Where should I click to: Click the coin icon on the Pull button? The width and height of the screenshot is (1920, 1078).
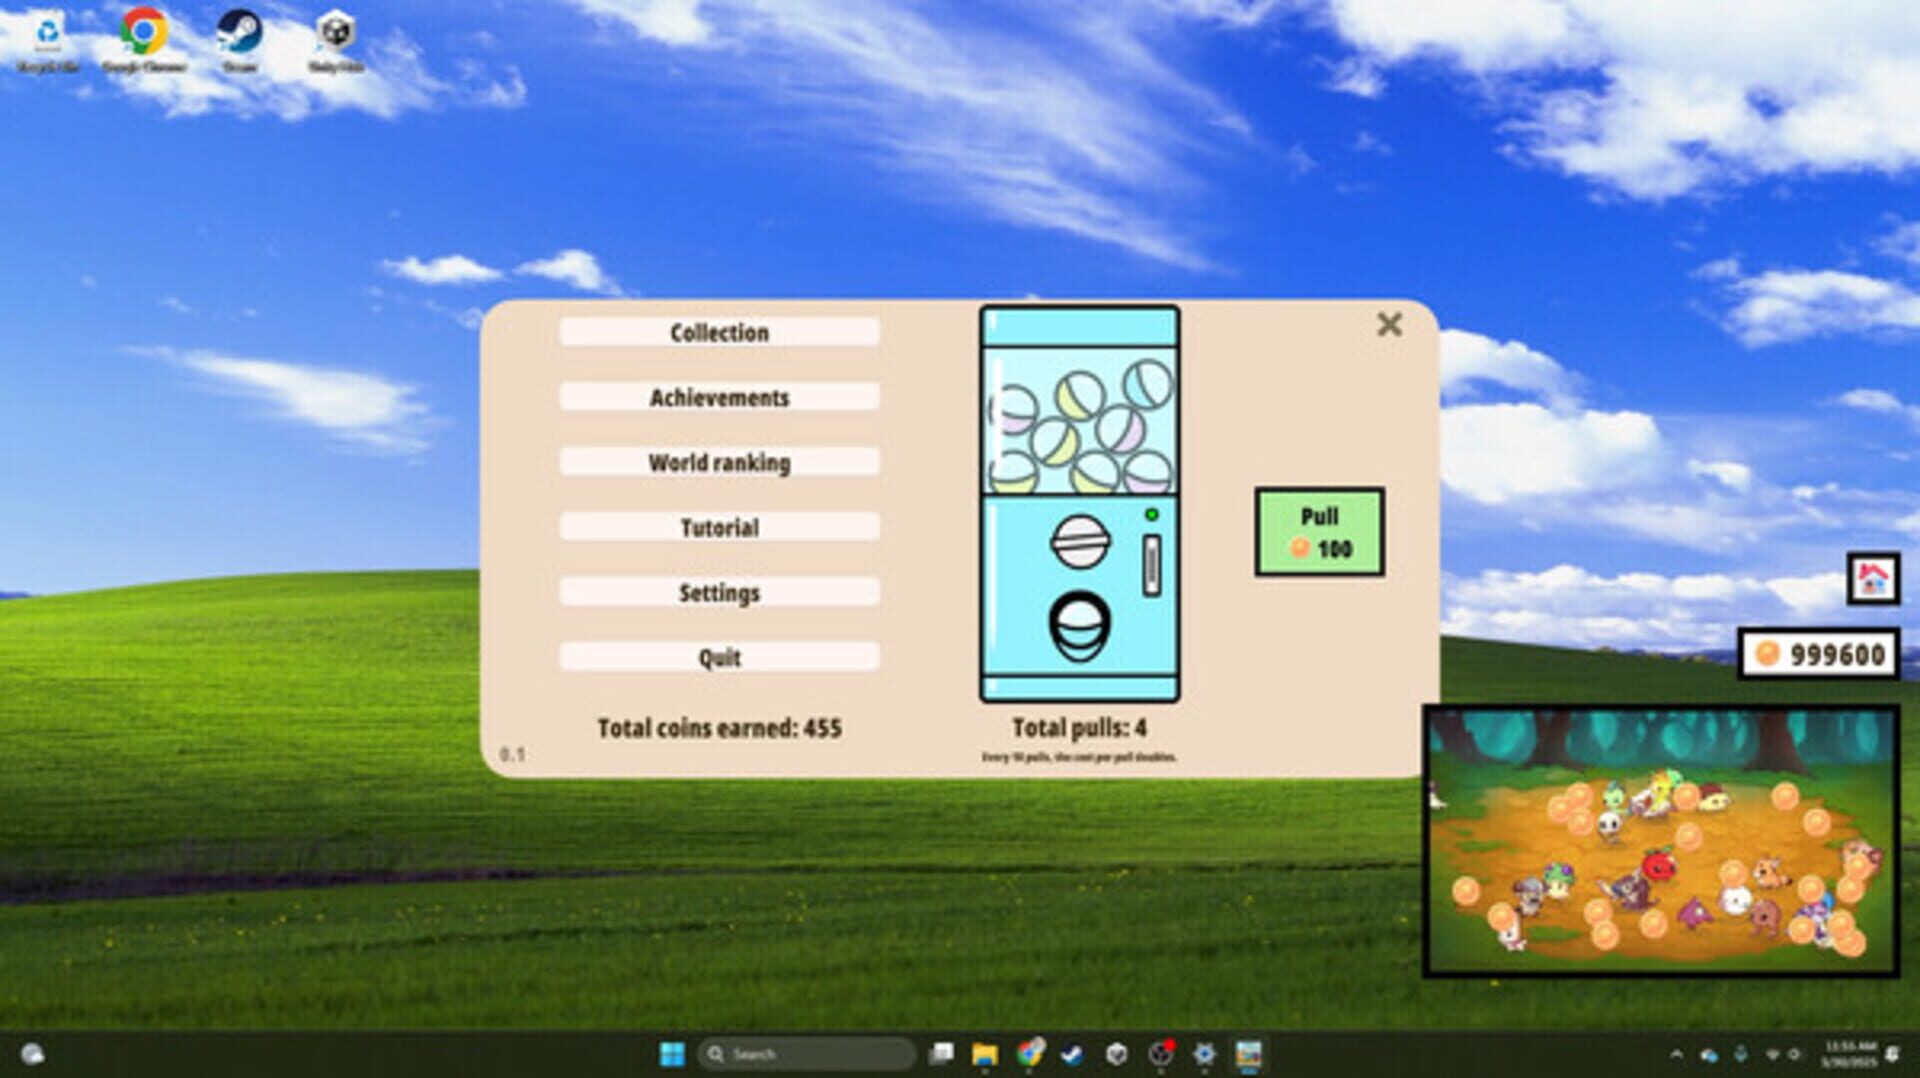(1299, 548)
